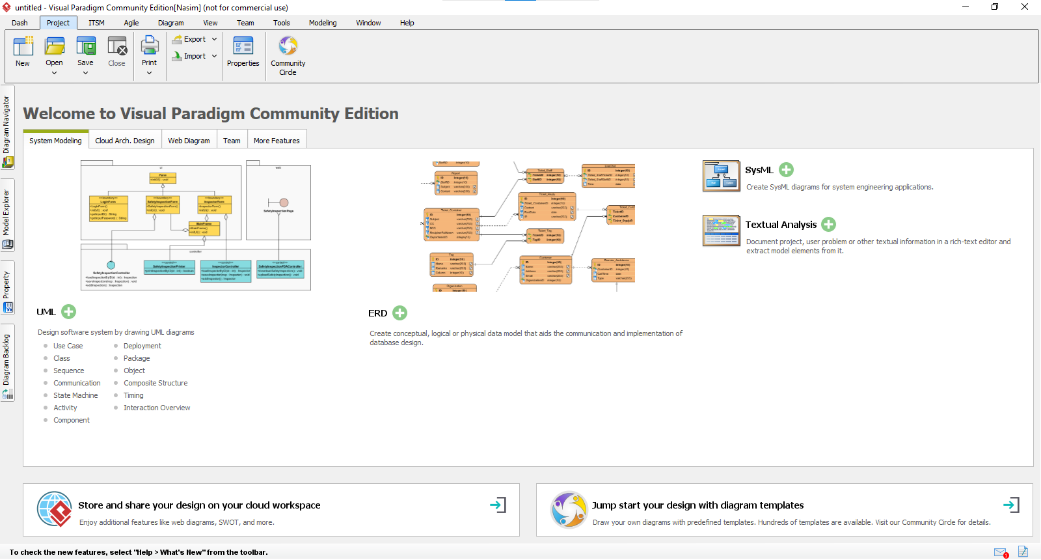Viewport: 1041px width, 560px height.
Task: Open project Properties icon
Action: (x=243, y=47)
